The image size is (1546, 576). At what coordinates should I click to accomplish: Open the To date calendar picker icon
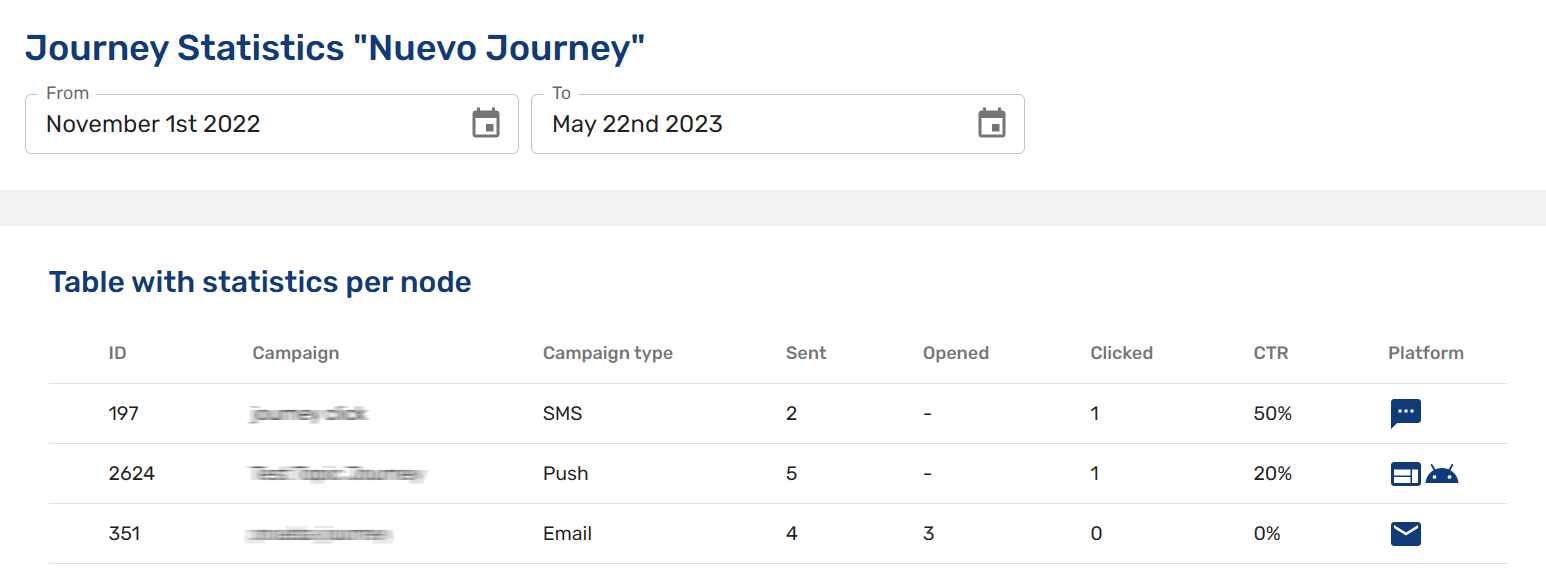[x=992, y=123]
